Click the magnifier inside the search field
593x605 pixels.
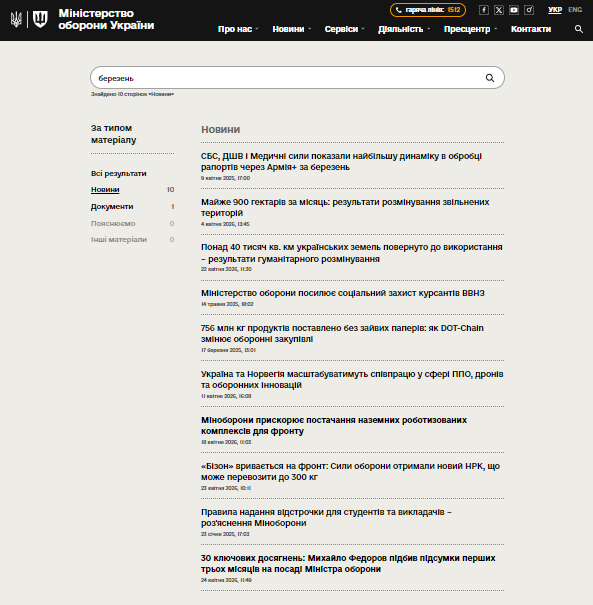[490, 78]
